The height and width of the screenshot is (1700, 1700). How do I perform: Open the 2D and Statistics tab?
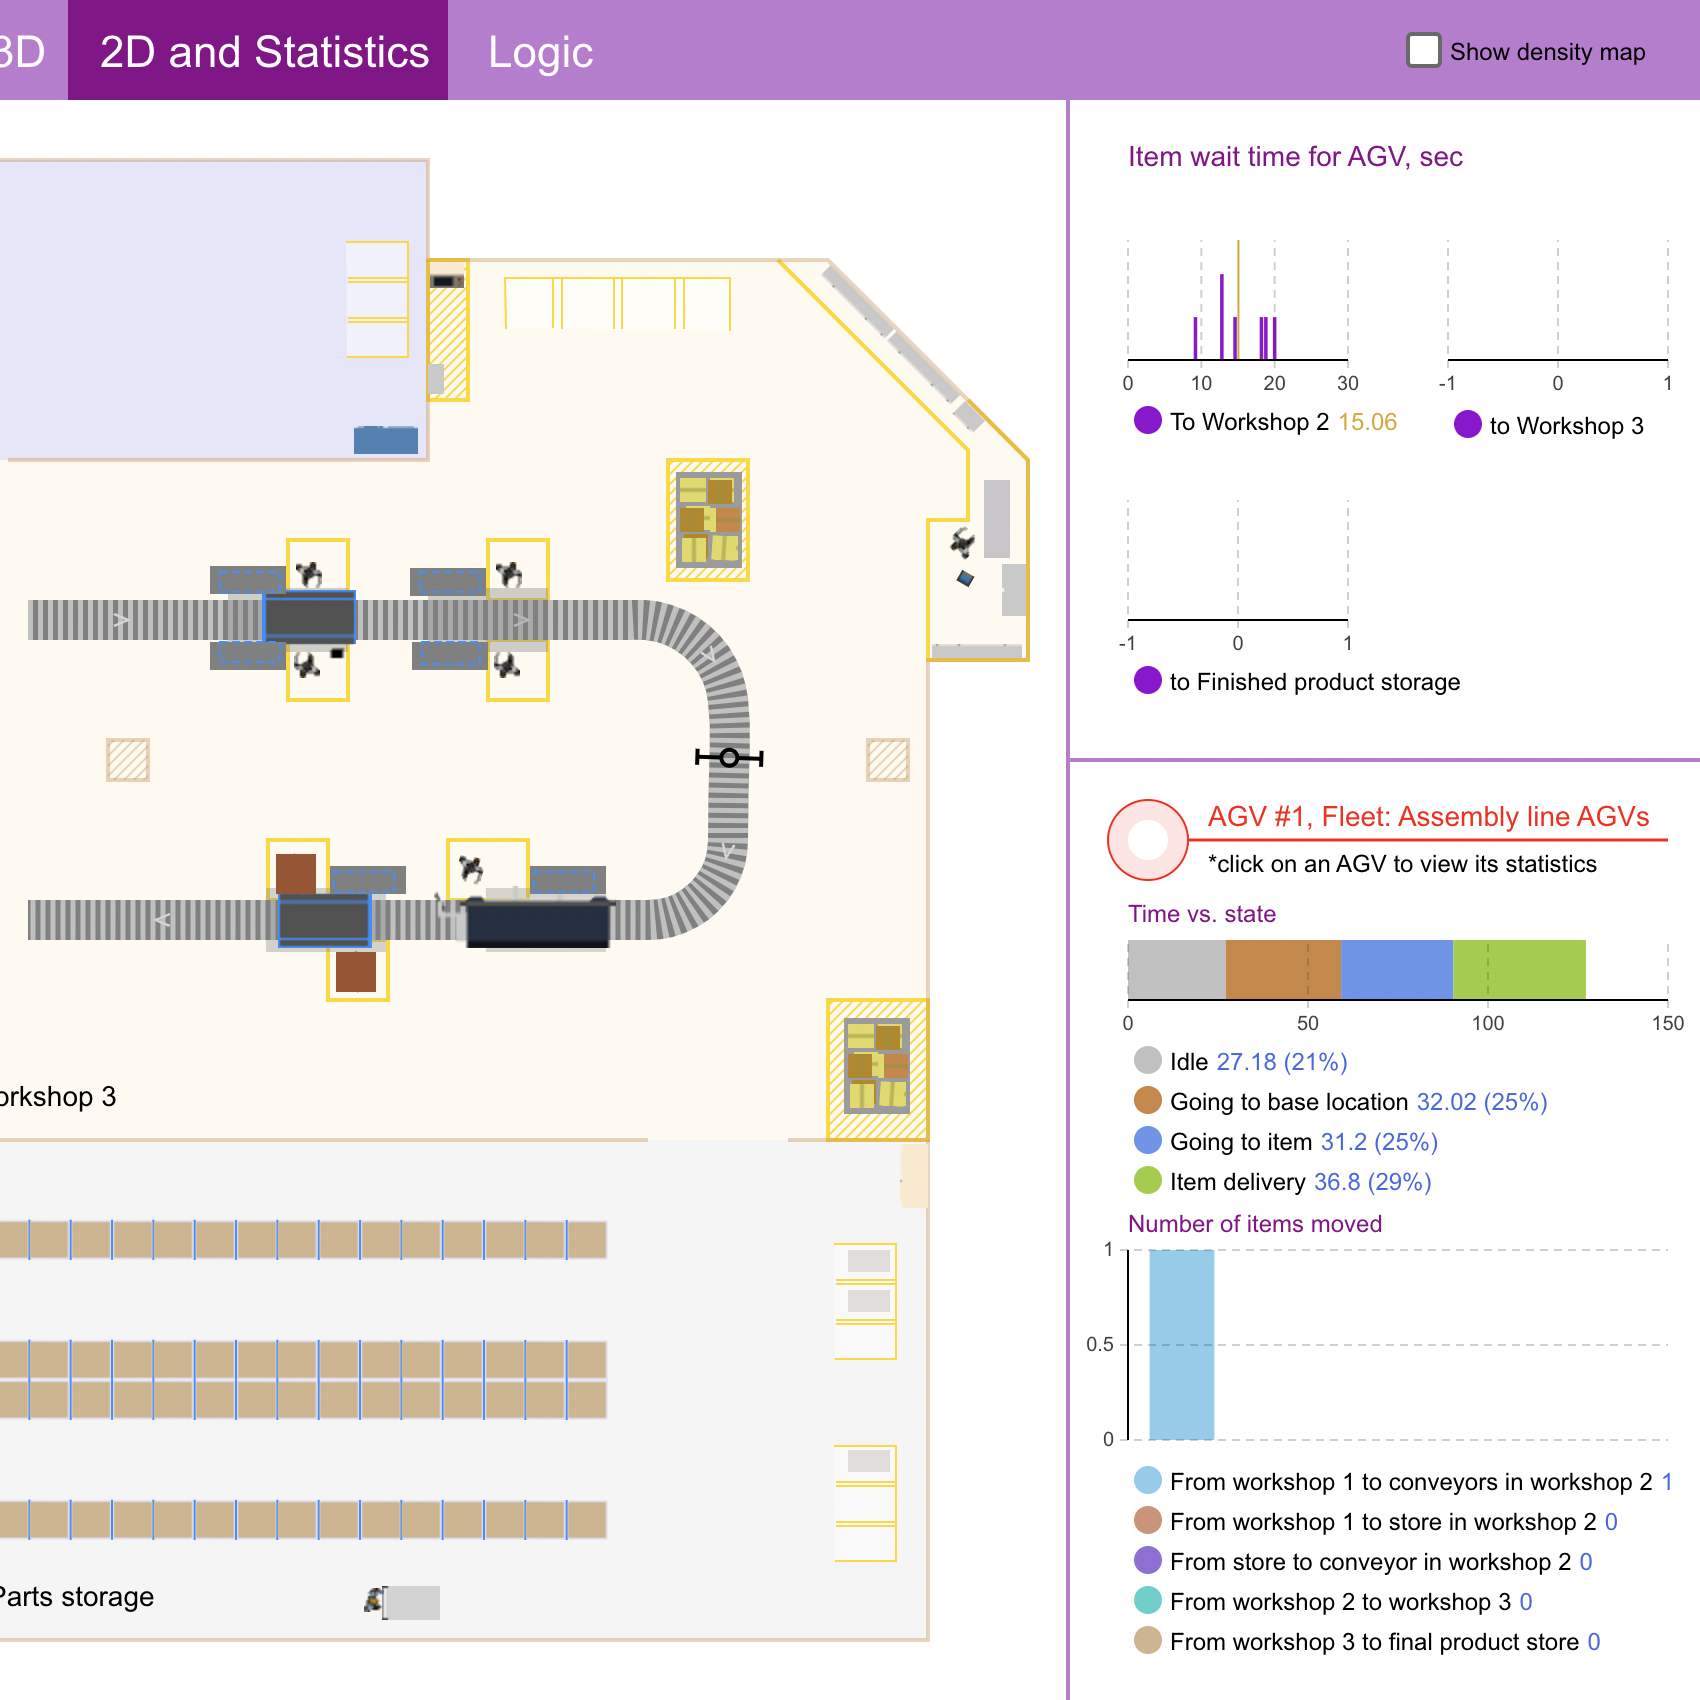[264, 52]
